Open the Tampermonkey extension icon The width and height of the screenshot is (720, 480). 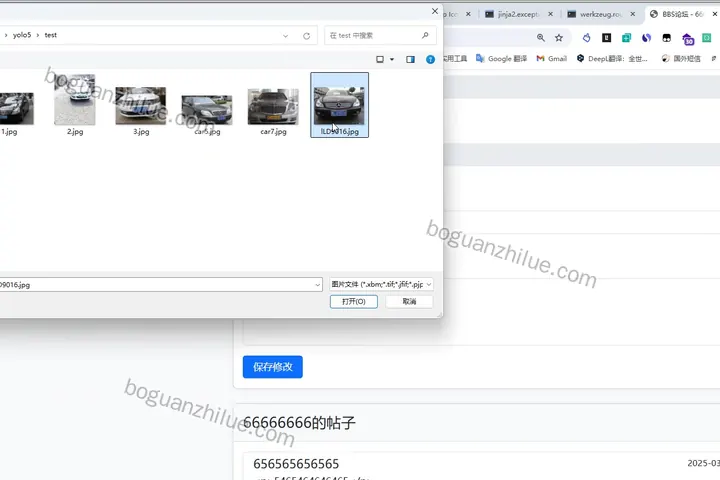point(667,38)
